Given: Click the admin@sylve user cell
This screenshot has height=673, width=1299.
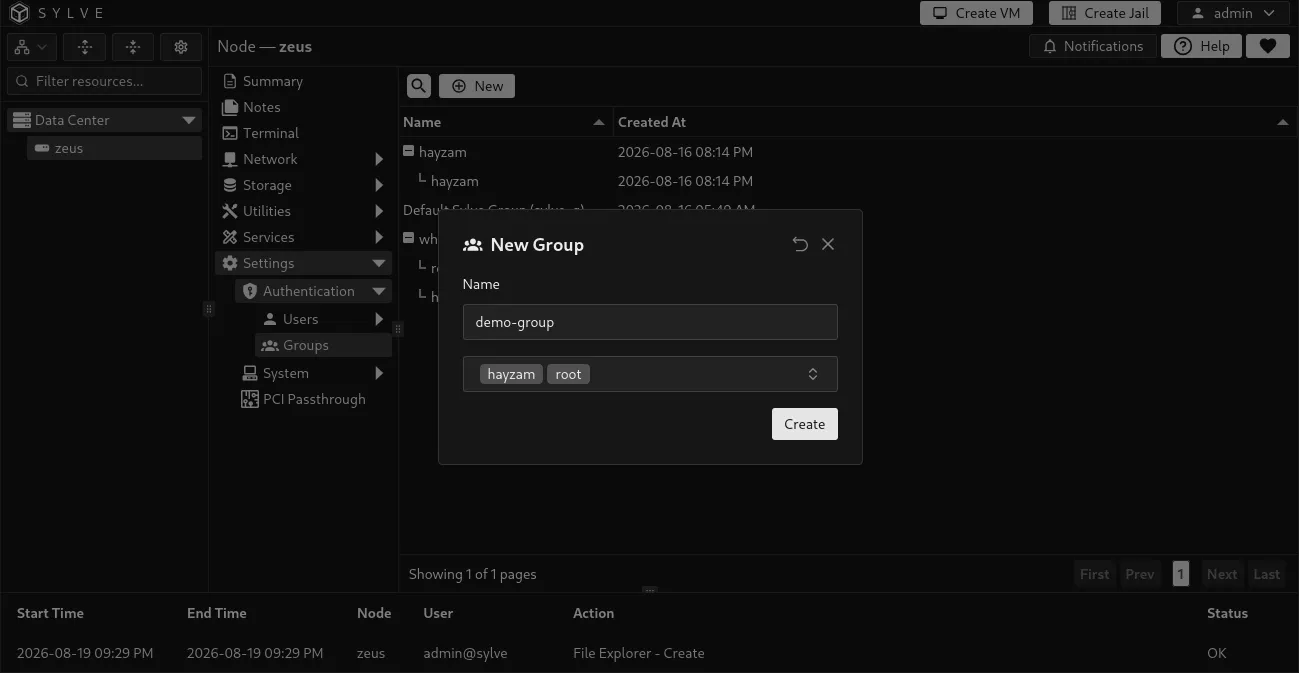Looking at the screenshot, I should [465, 653].
